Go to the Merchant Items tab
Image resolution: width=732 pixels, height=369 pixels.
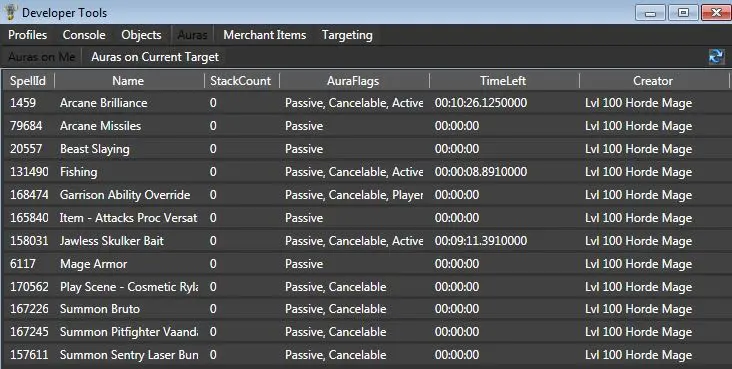265,35
